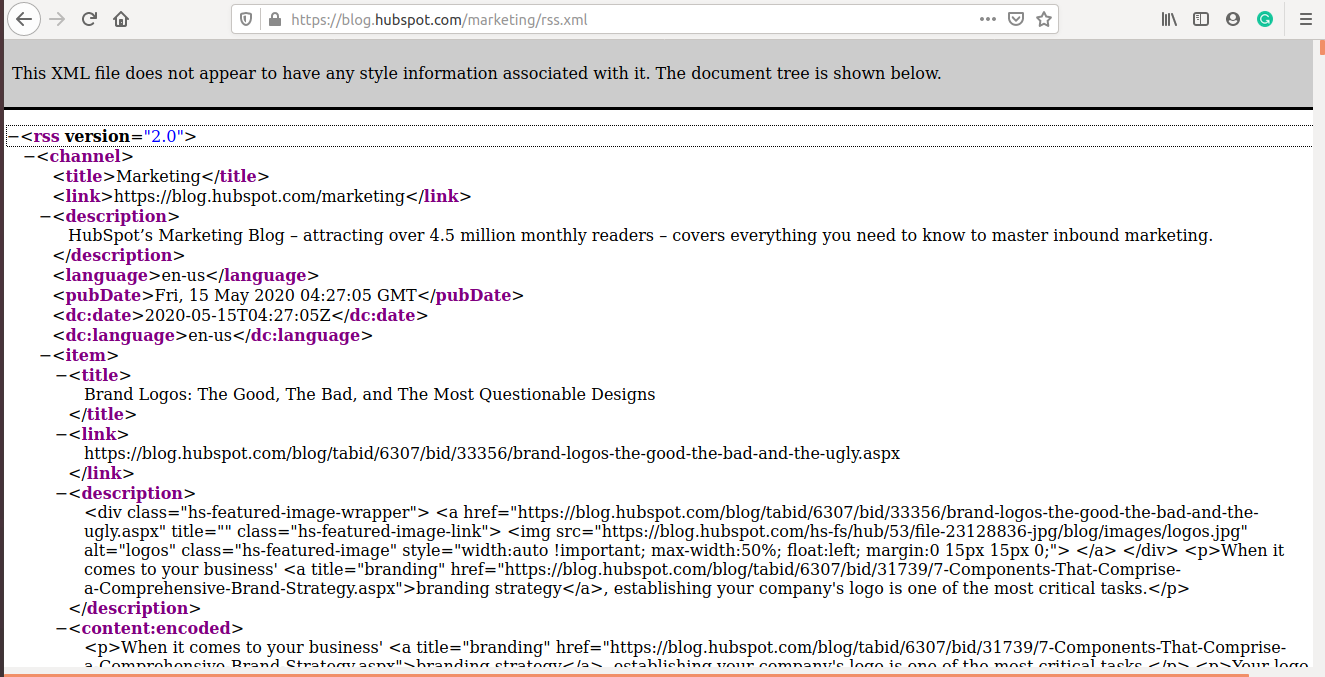Viewport: 1325px width, 677px height.
Task: Collapse the item description node
Action: (61, 493)
